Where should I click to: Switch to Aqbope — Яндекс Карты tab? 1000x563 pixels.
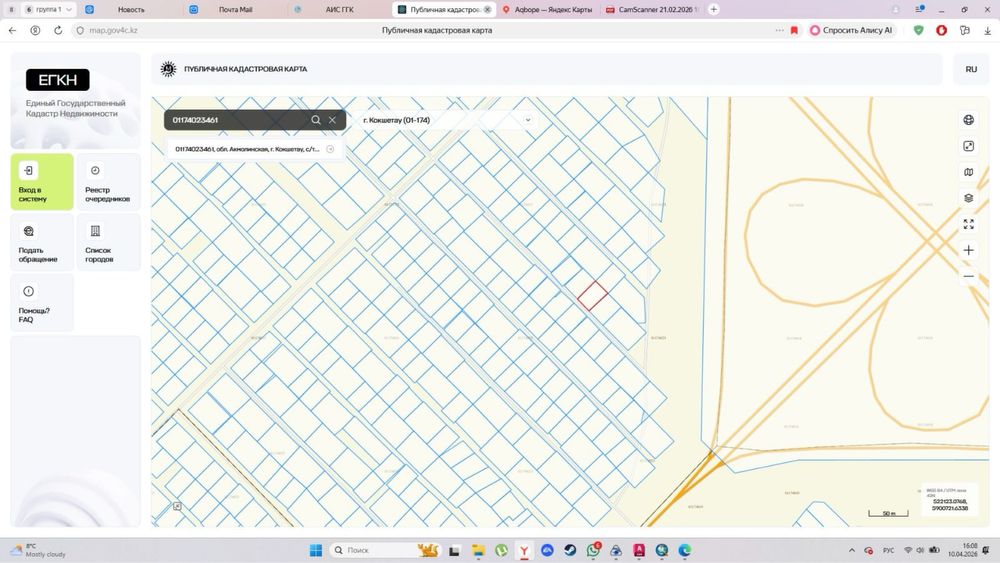[x=547, y=10]
